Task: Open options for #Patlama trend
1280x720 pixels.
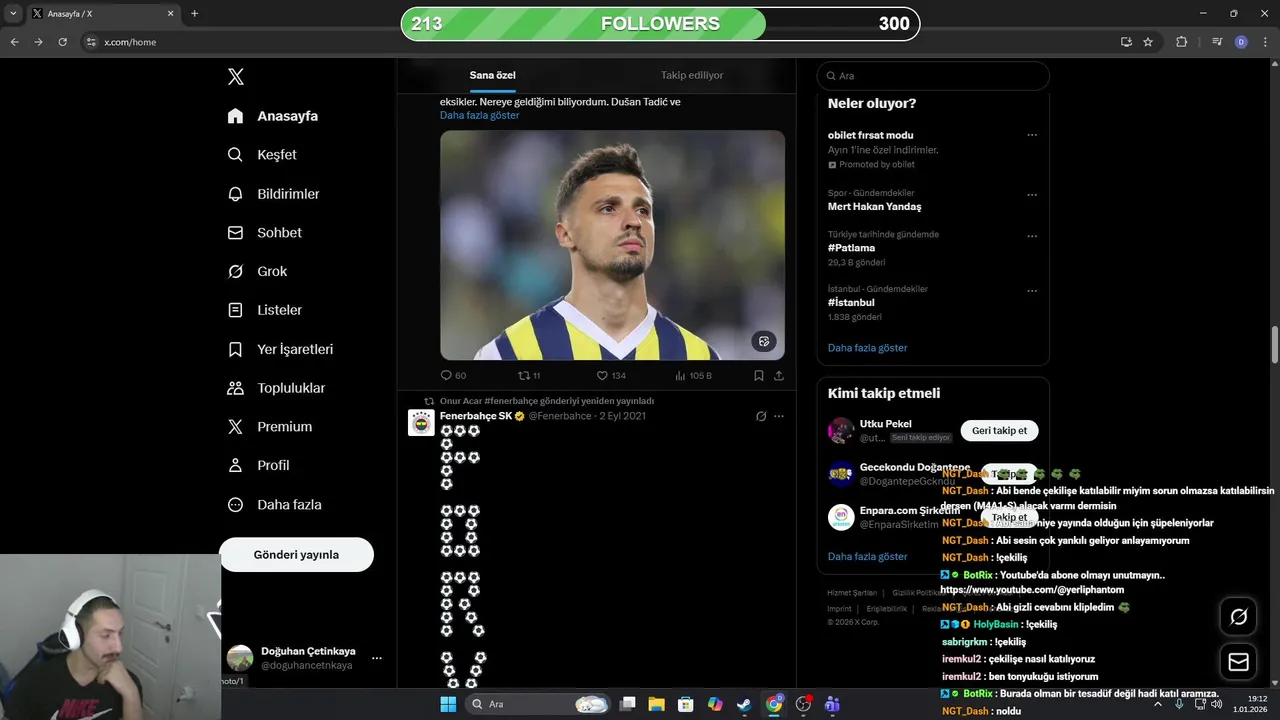Action: pyautogui.click(x=1032, y=236)
